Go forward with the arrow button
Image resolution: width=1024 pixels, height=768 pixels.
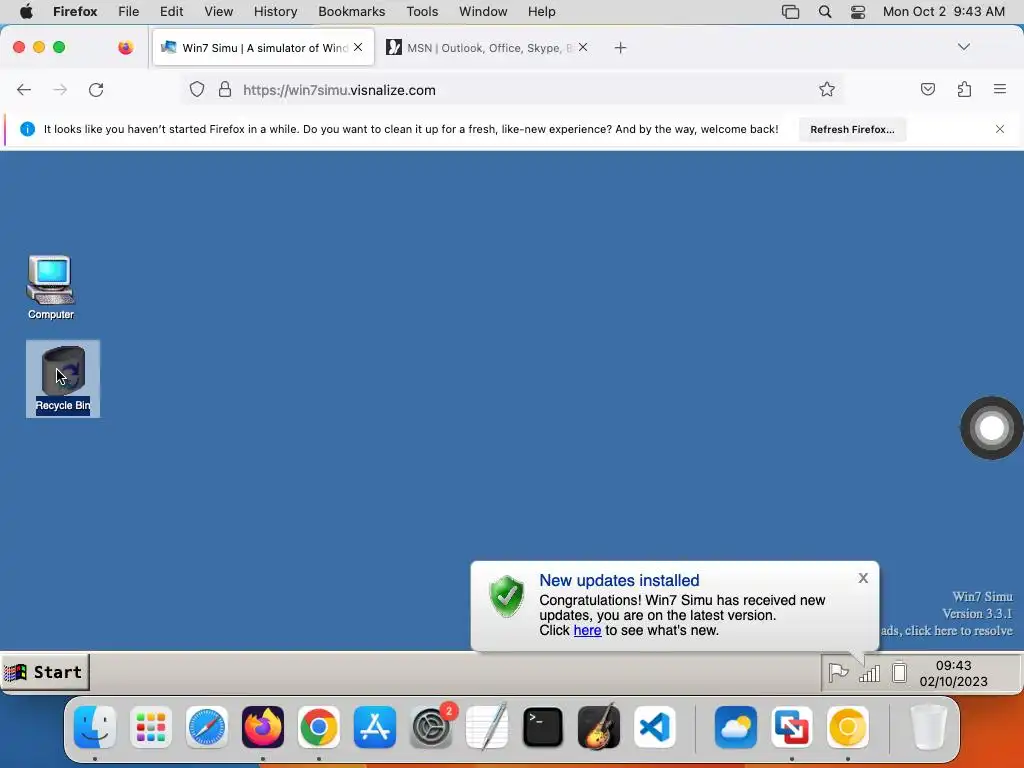pyautogui.click(x=60, y=89)
